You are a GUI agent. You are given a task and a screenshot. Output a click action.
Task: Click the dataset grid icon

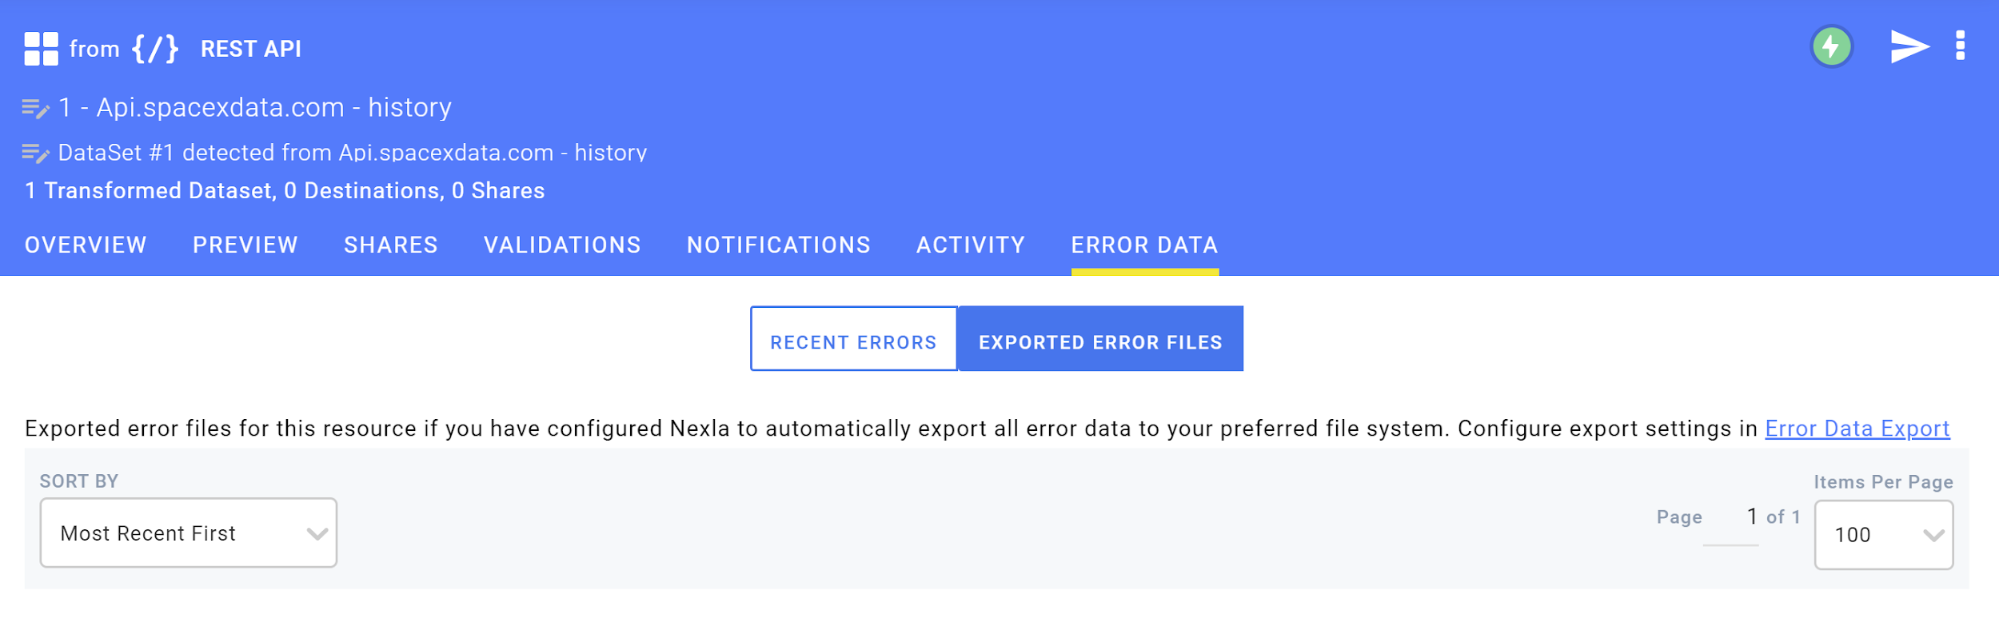click(41, 48)
